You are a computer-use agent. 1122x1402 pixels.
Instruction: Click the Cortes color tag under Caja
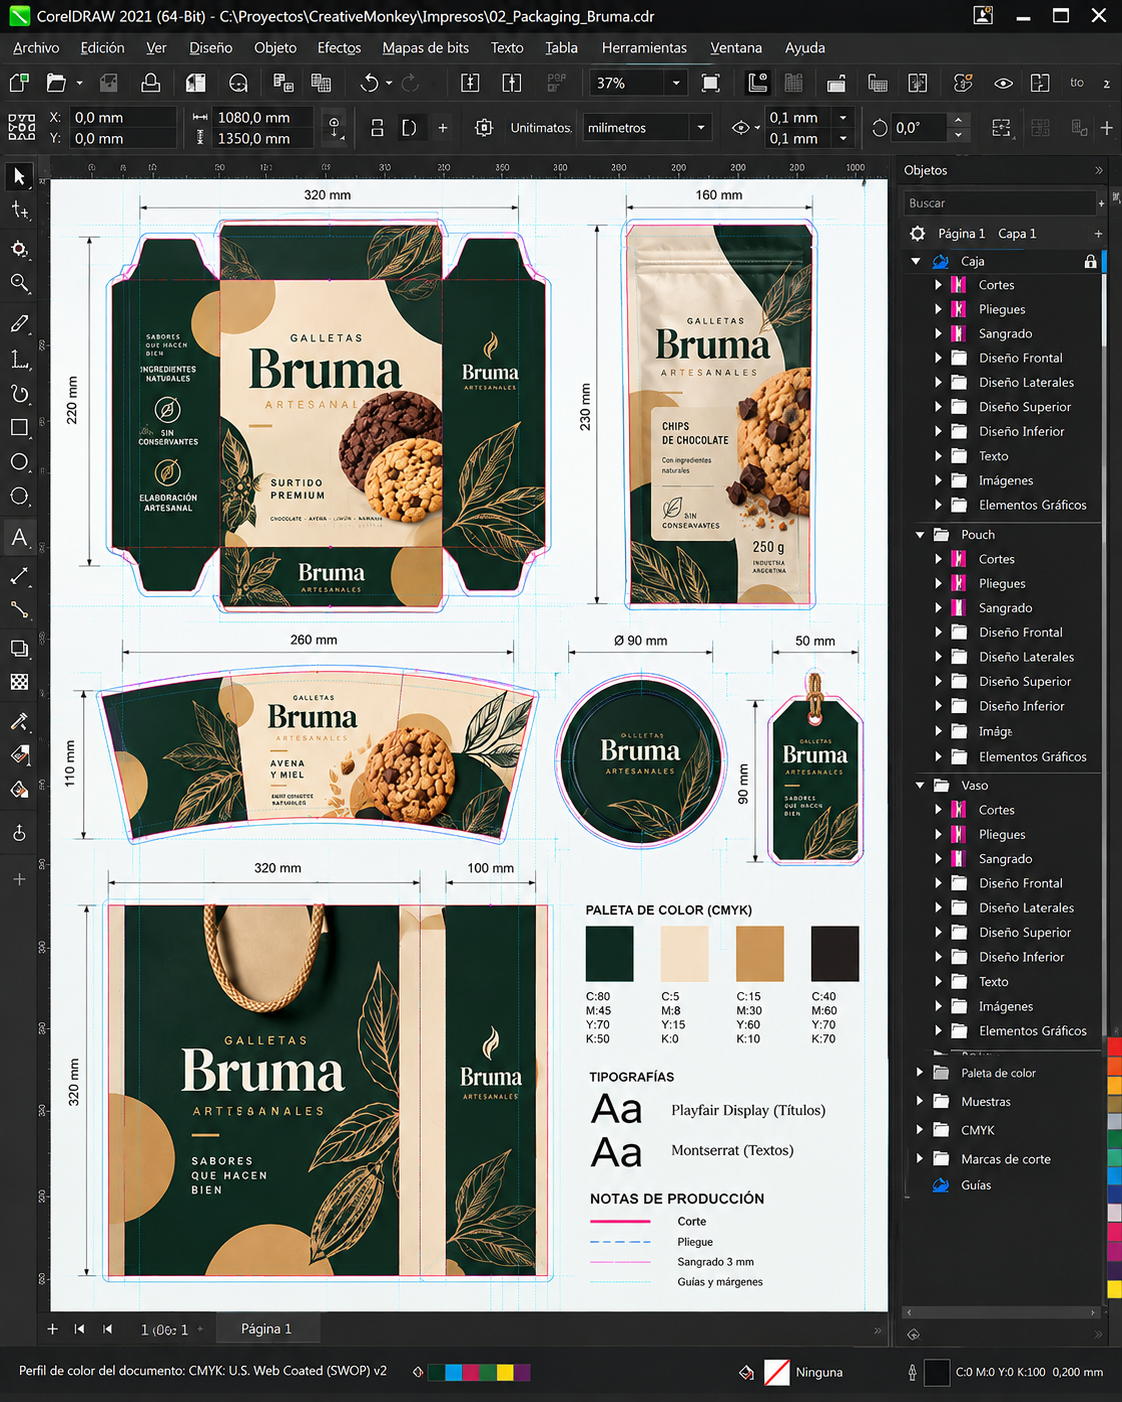tap(958, 285)
